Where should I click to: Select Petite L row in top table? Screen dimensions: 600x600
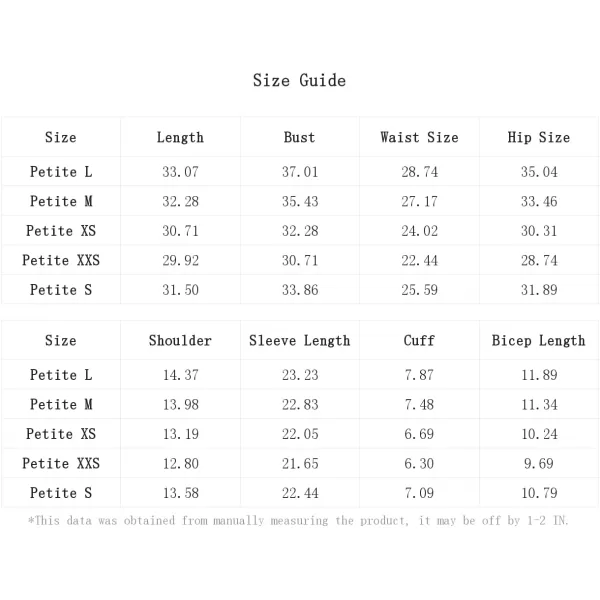pos(300,172)
